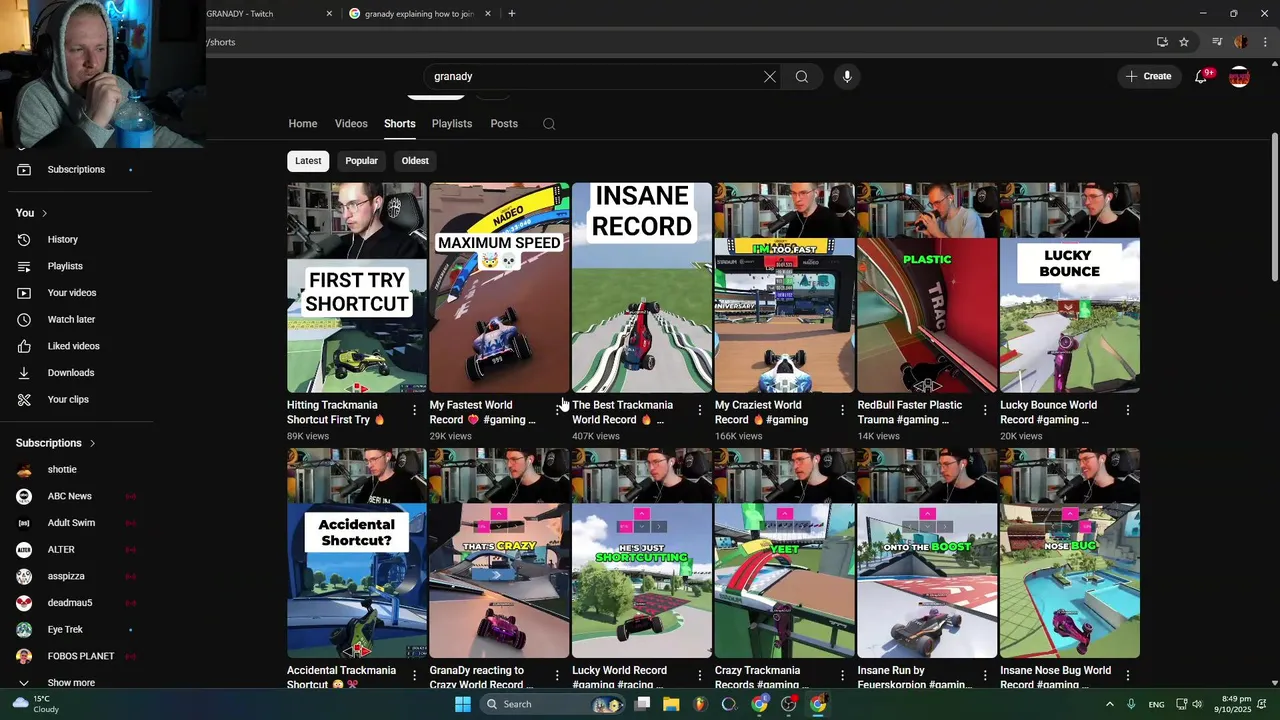
Task: Select the Latest filter chip
Action: pyautogui.click(x=308, y=161)
